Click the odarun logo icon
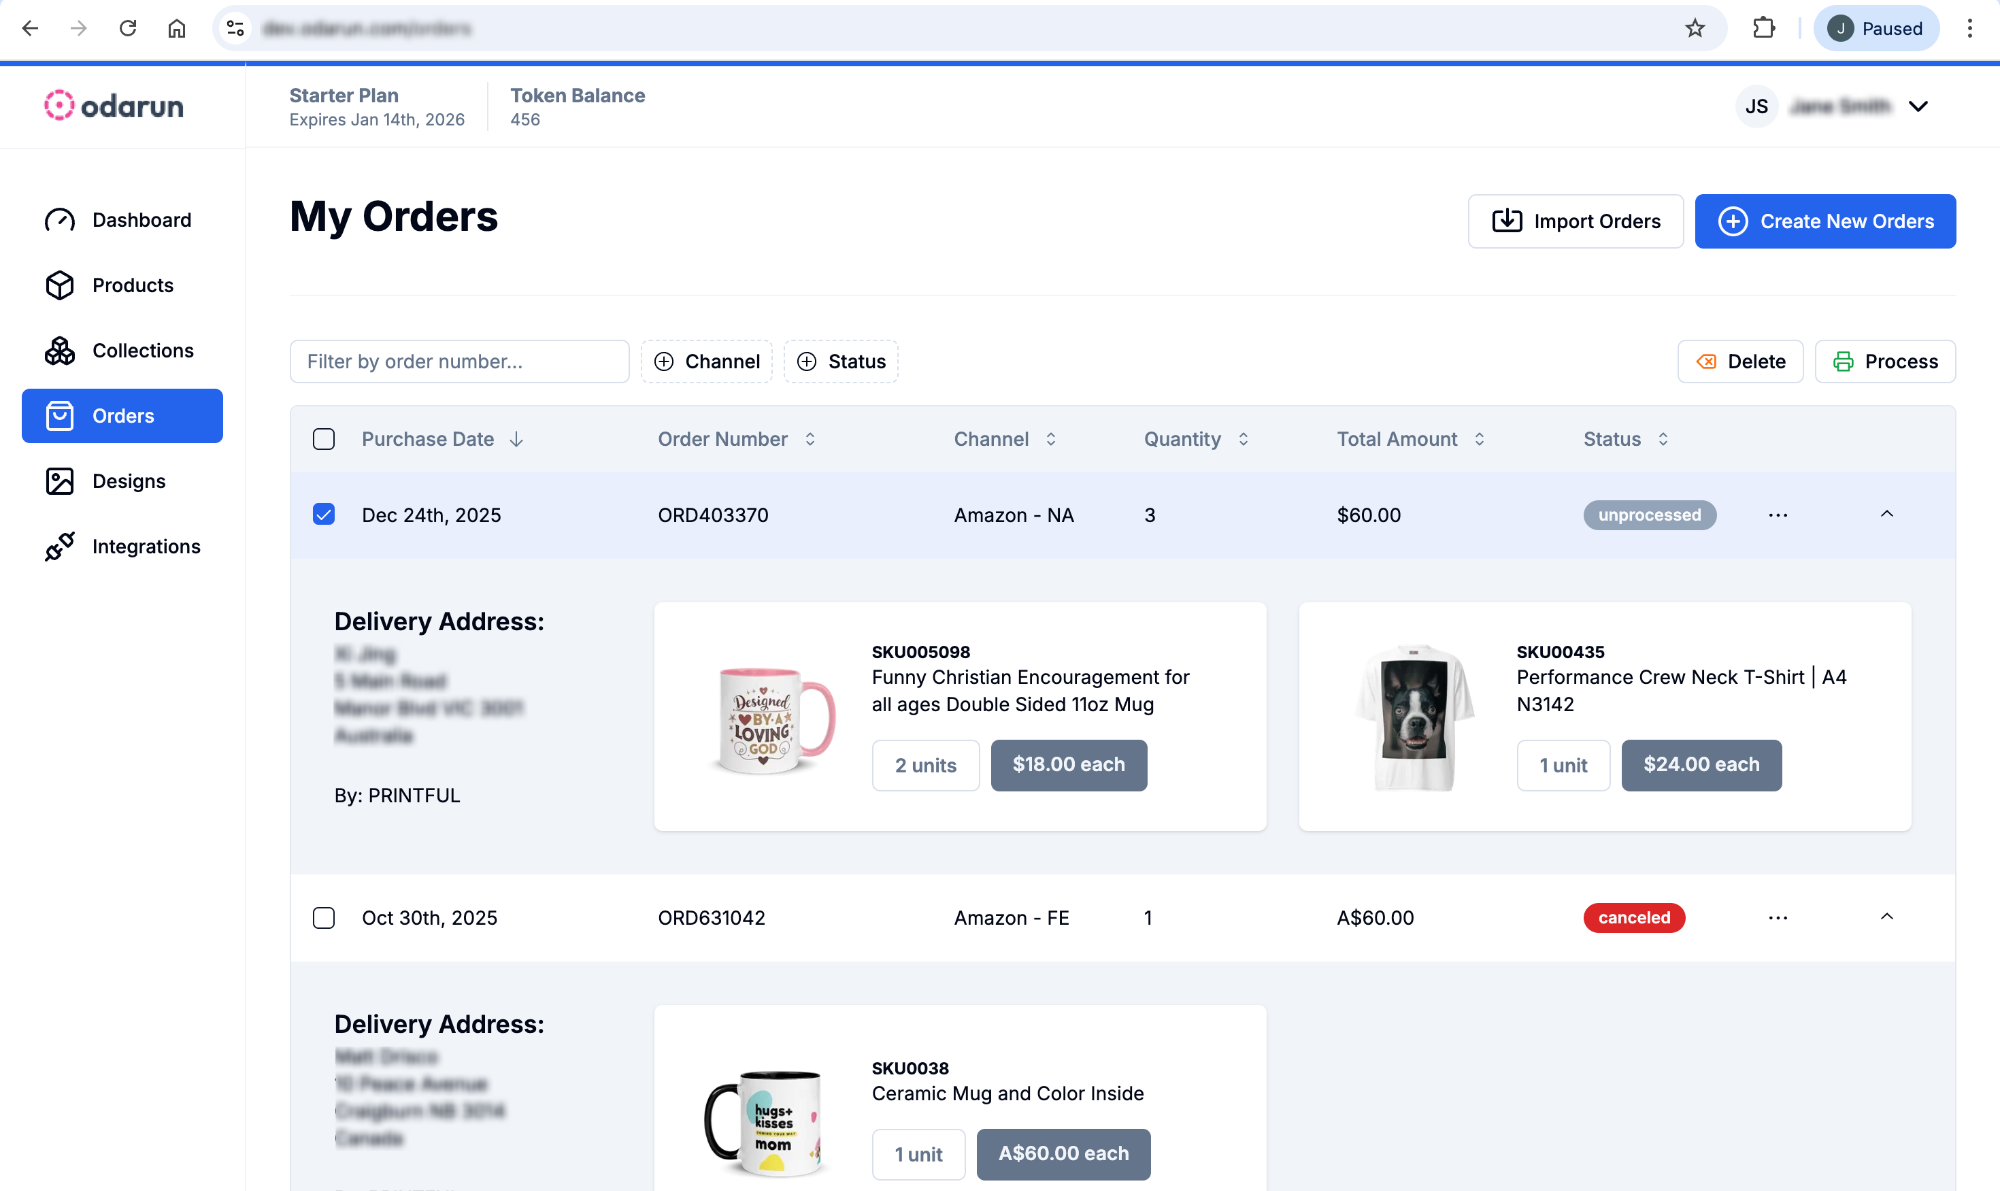The width and height of the screenshot is (2000, 1191). pyautogui.click(x=59, y=105)
